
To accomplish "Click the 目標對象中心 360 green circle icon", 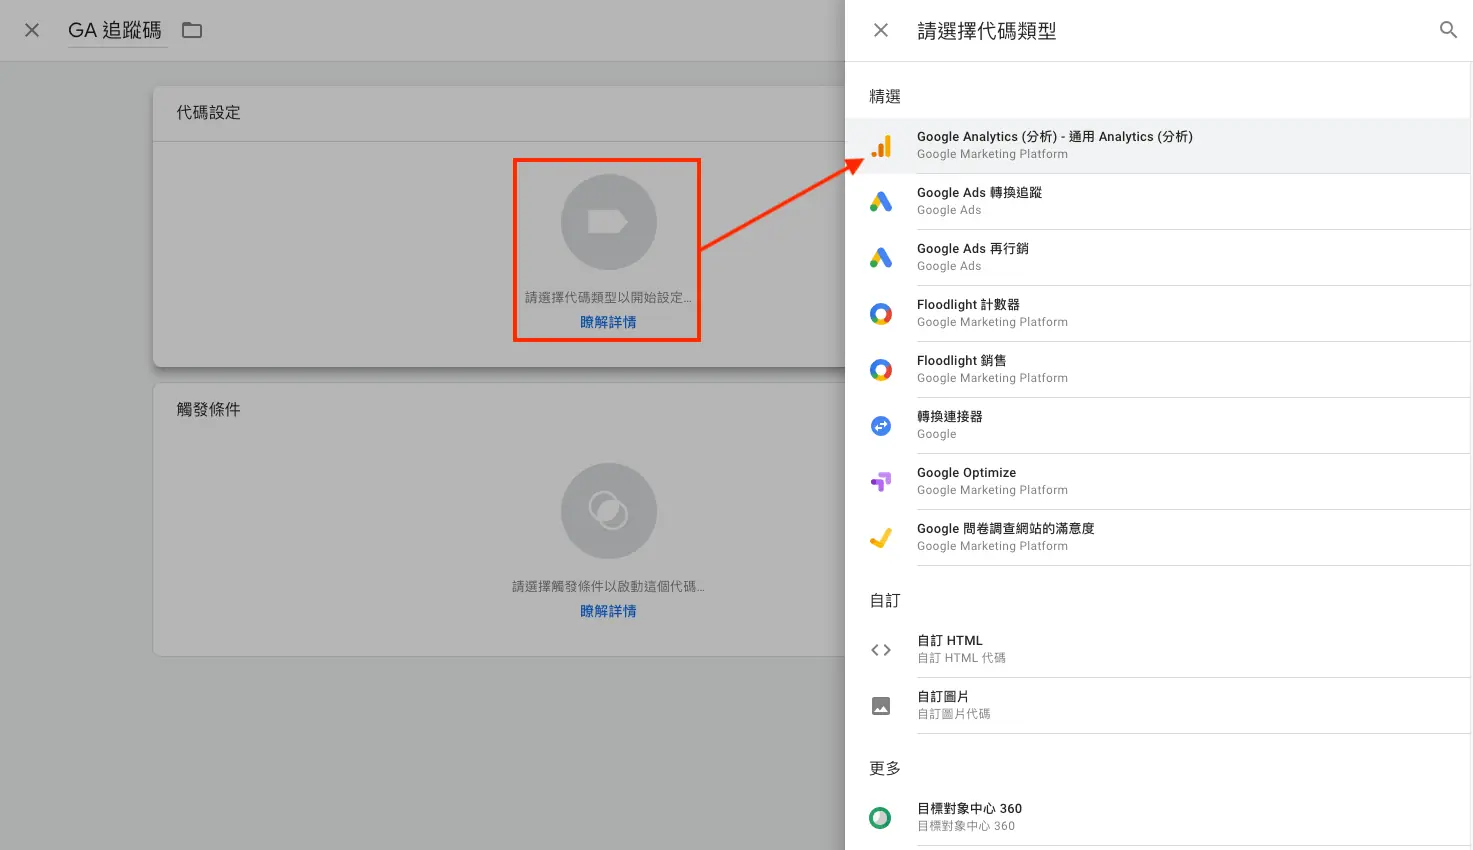I will tap(881, 818).
